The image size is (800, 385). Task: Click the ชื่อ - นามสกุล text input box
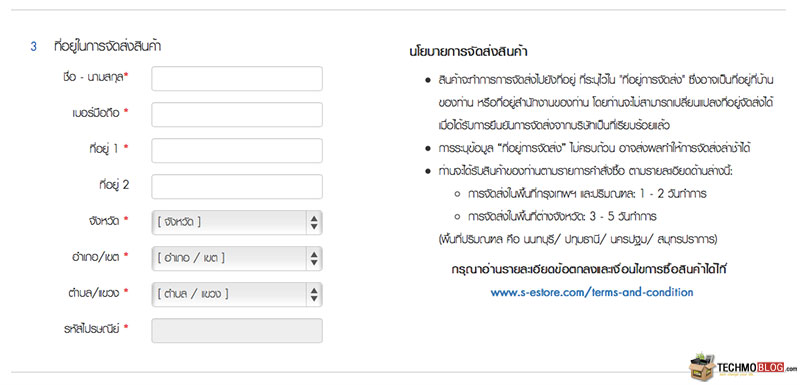(x=237, y=79)
